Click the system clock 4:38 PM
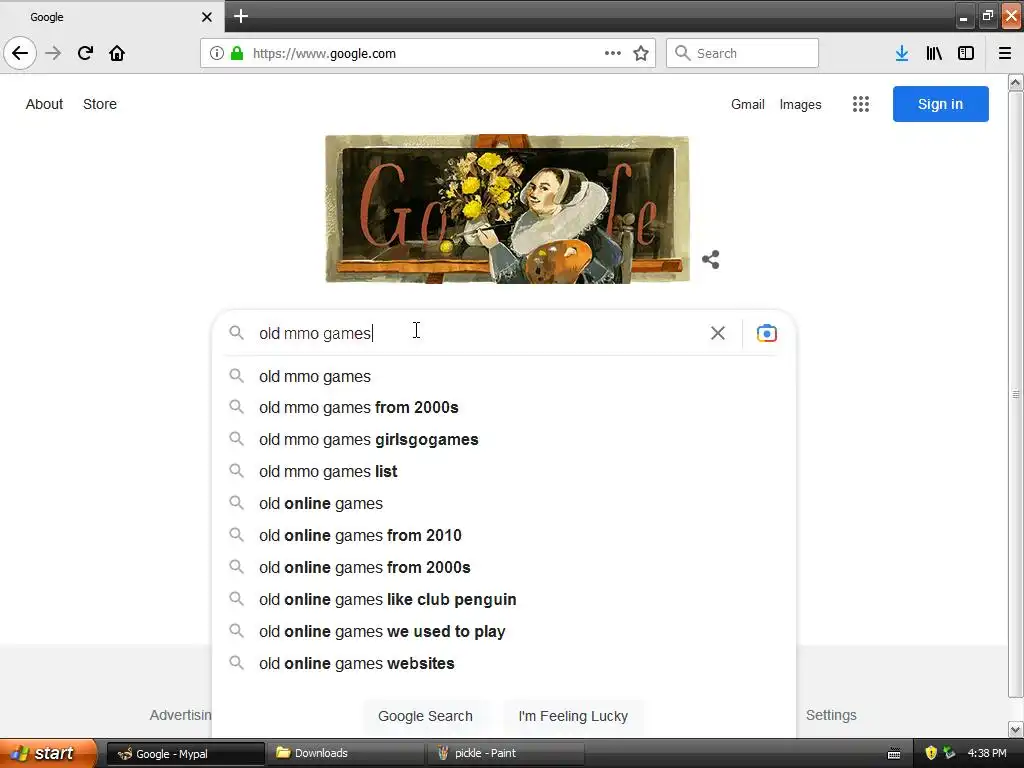 [x=987, y=753]
